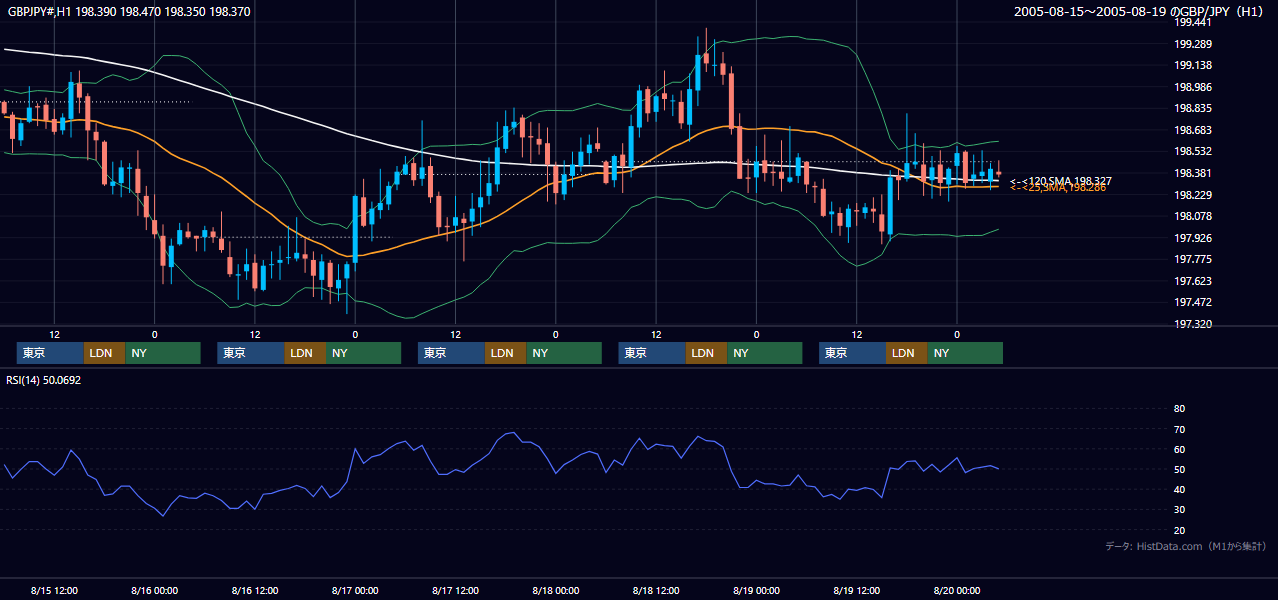Click the 8/18 12:00 date label

[656, 590]
